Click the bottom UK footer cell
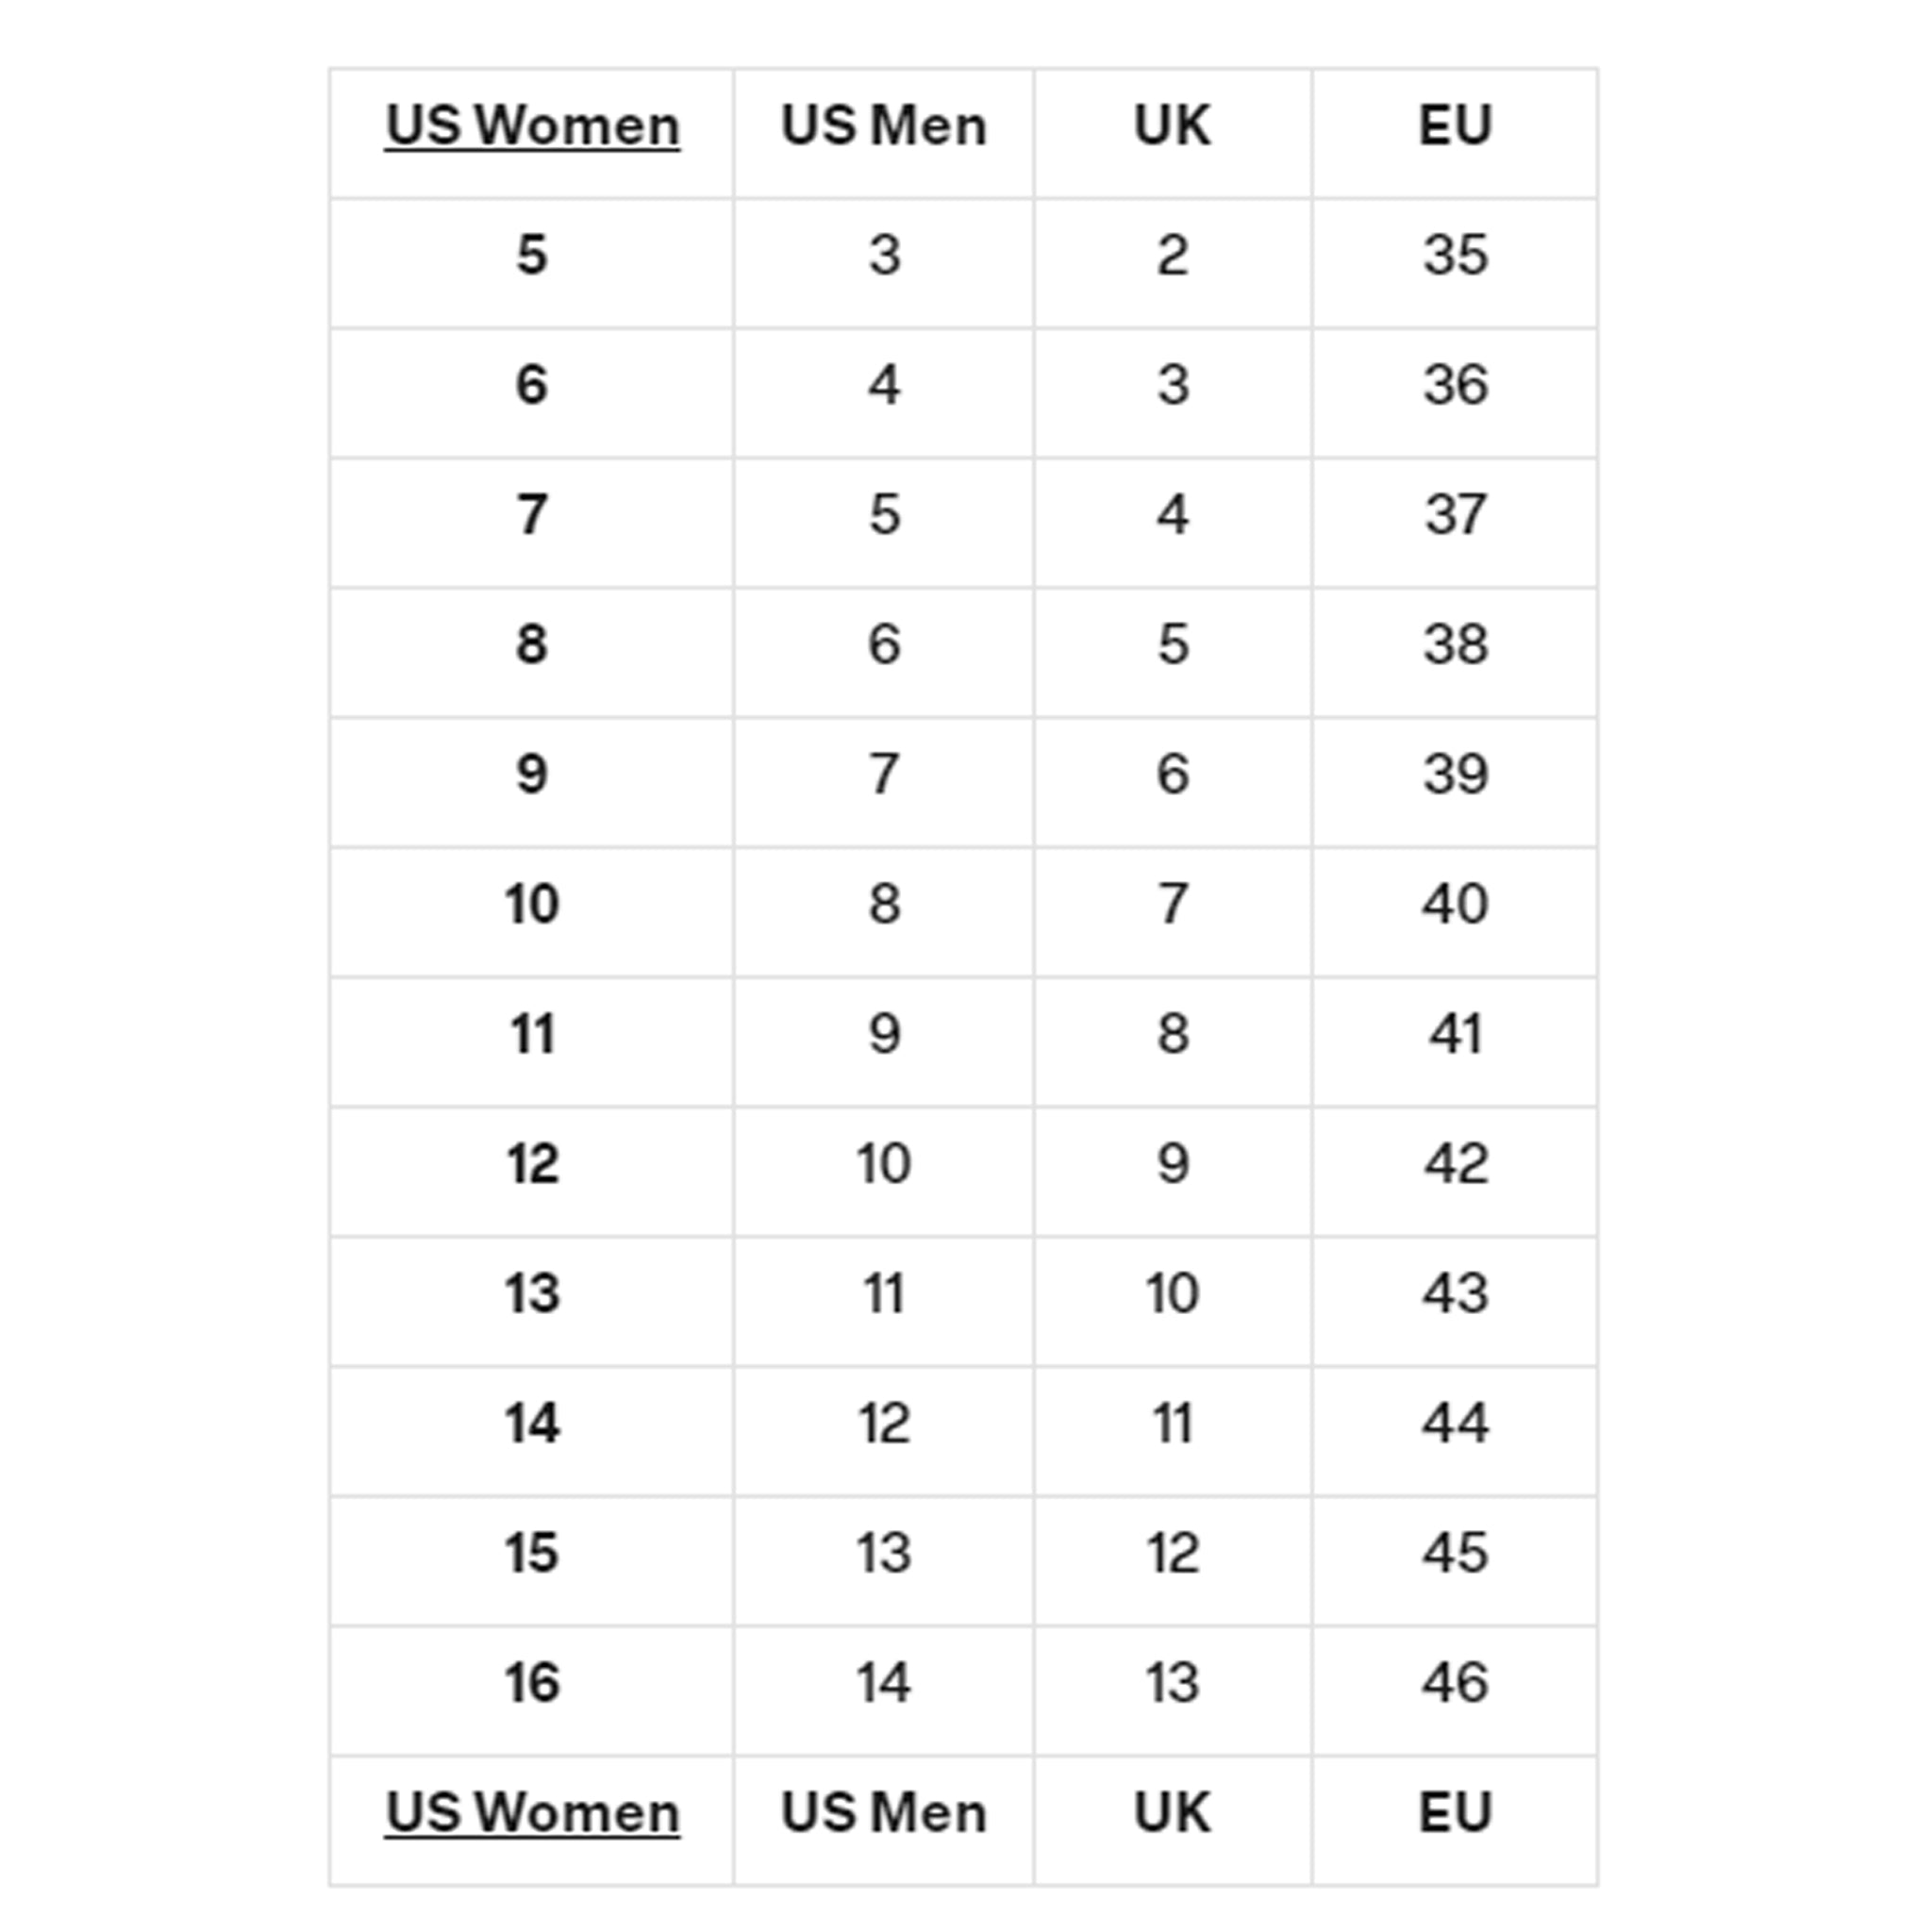Screen dimensions: 1932x1932 pyautogui.click(x=1172, y=1813)
